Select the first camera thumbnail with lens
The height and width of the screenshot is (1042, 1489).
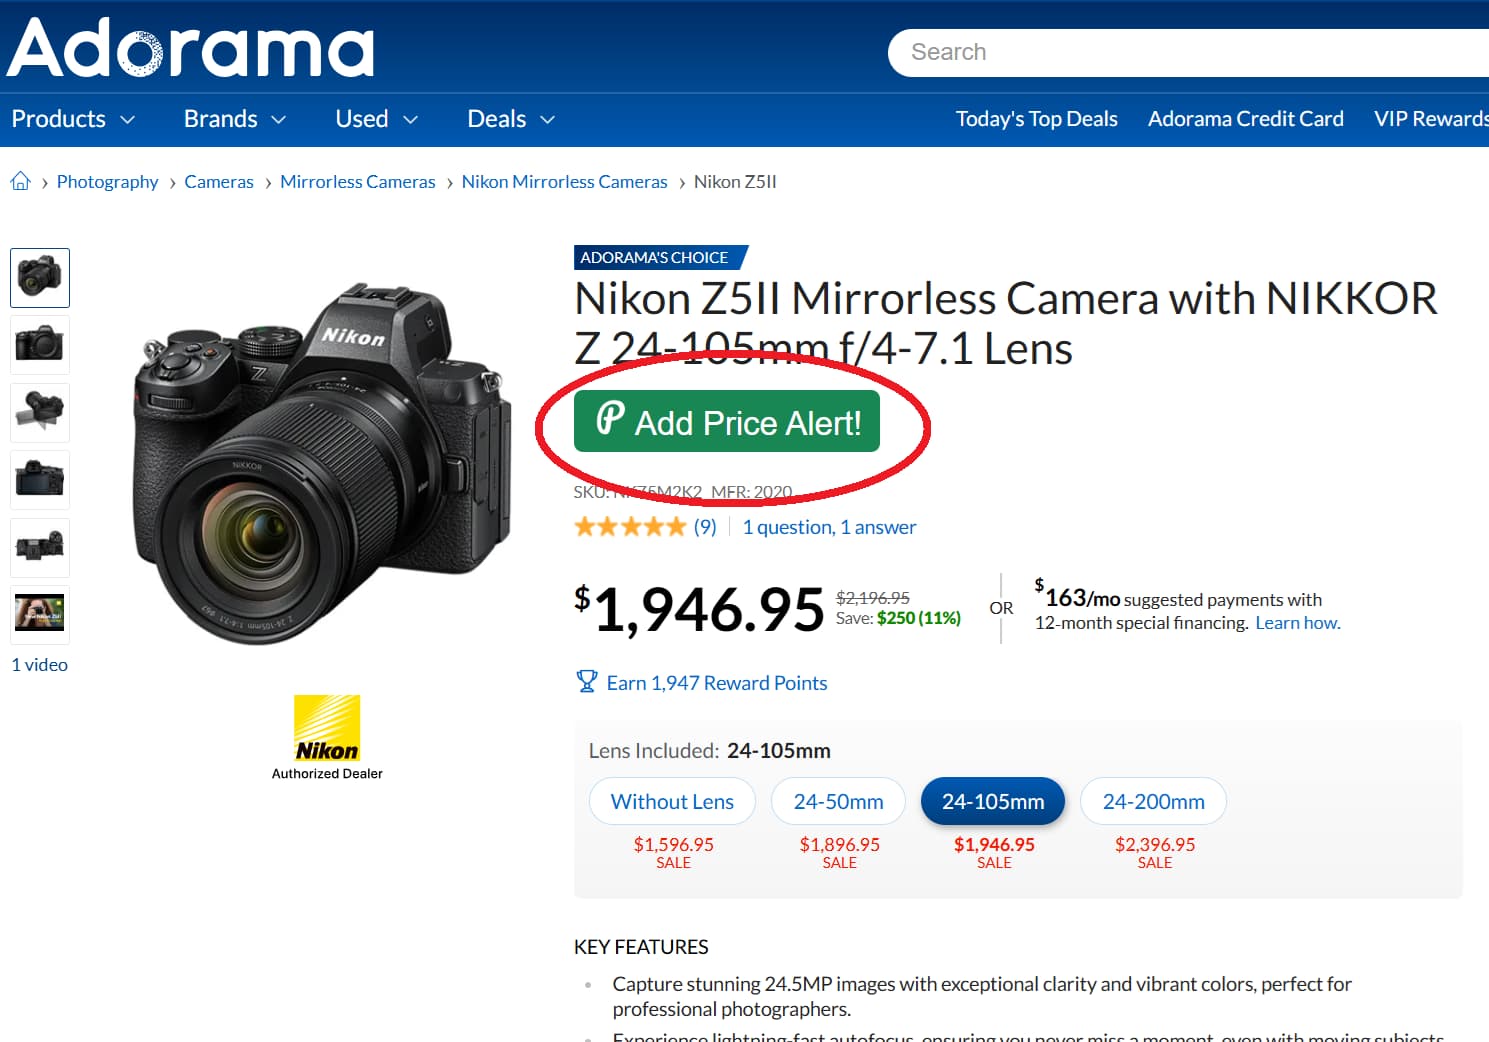pos(40,277)
